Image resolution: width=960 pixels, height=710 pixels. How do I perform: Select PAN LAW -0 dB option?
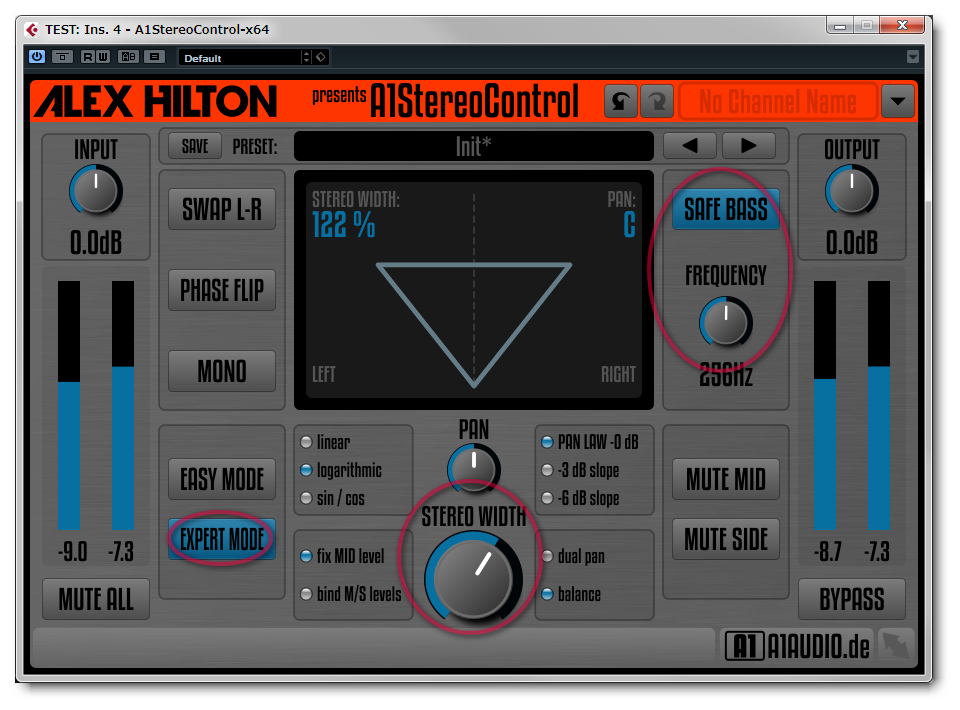pos(590,442)
